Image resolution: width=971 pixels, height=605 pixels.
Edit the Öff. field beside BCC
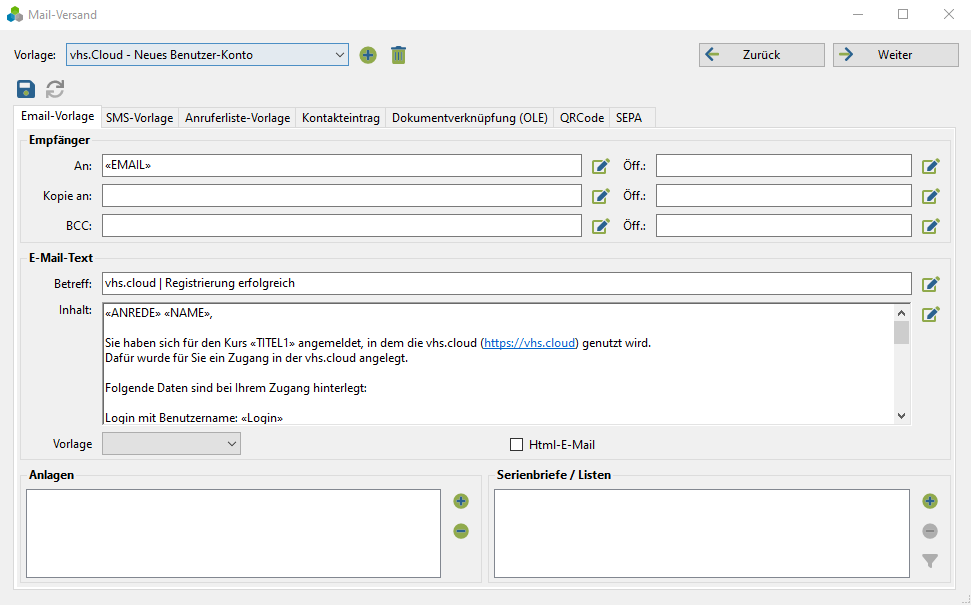point(931,225)
